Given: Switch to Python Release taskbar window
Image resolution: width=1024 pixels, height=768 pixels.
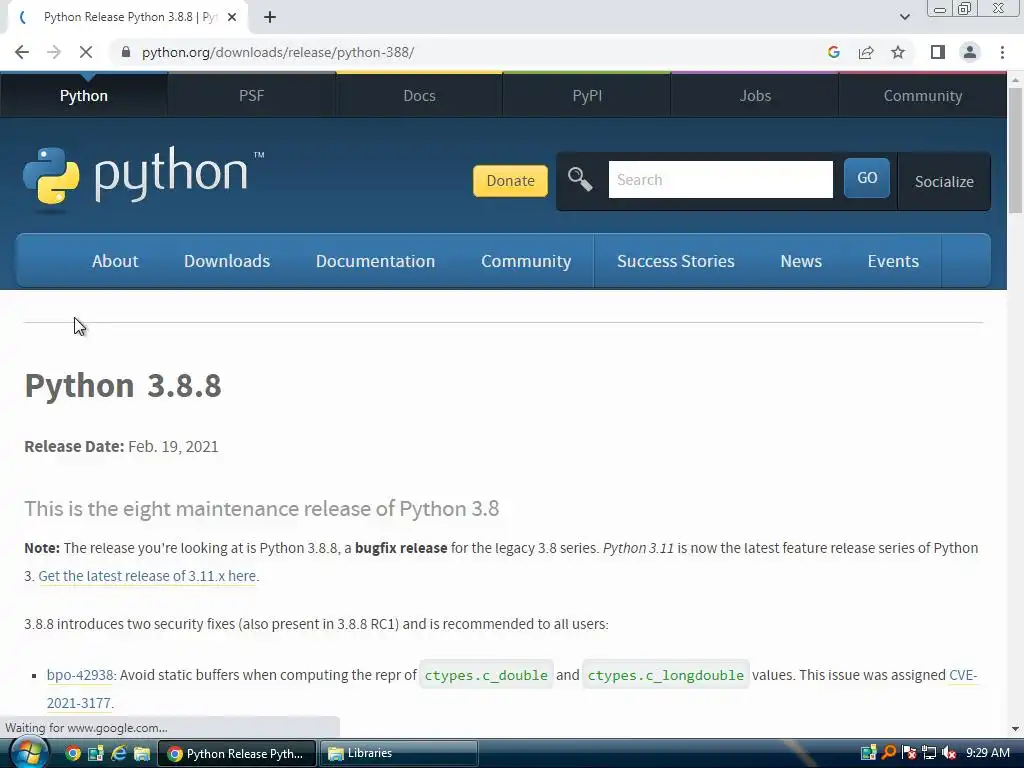Looking at the screenshot, I should pos(236,754).
